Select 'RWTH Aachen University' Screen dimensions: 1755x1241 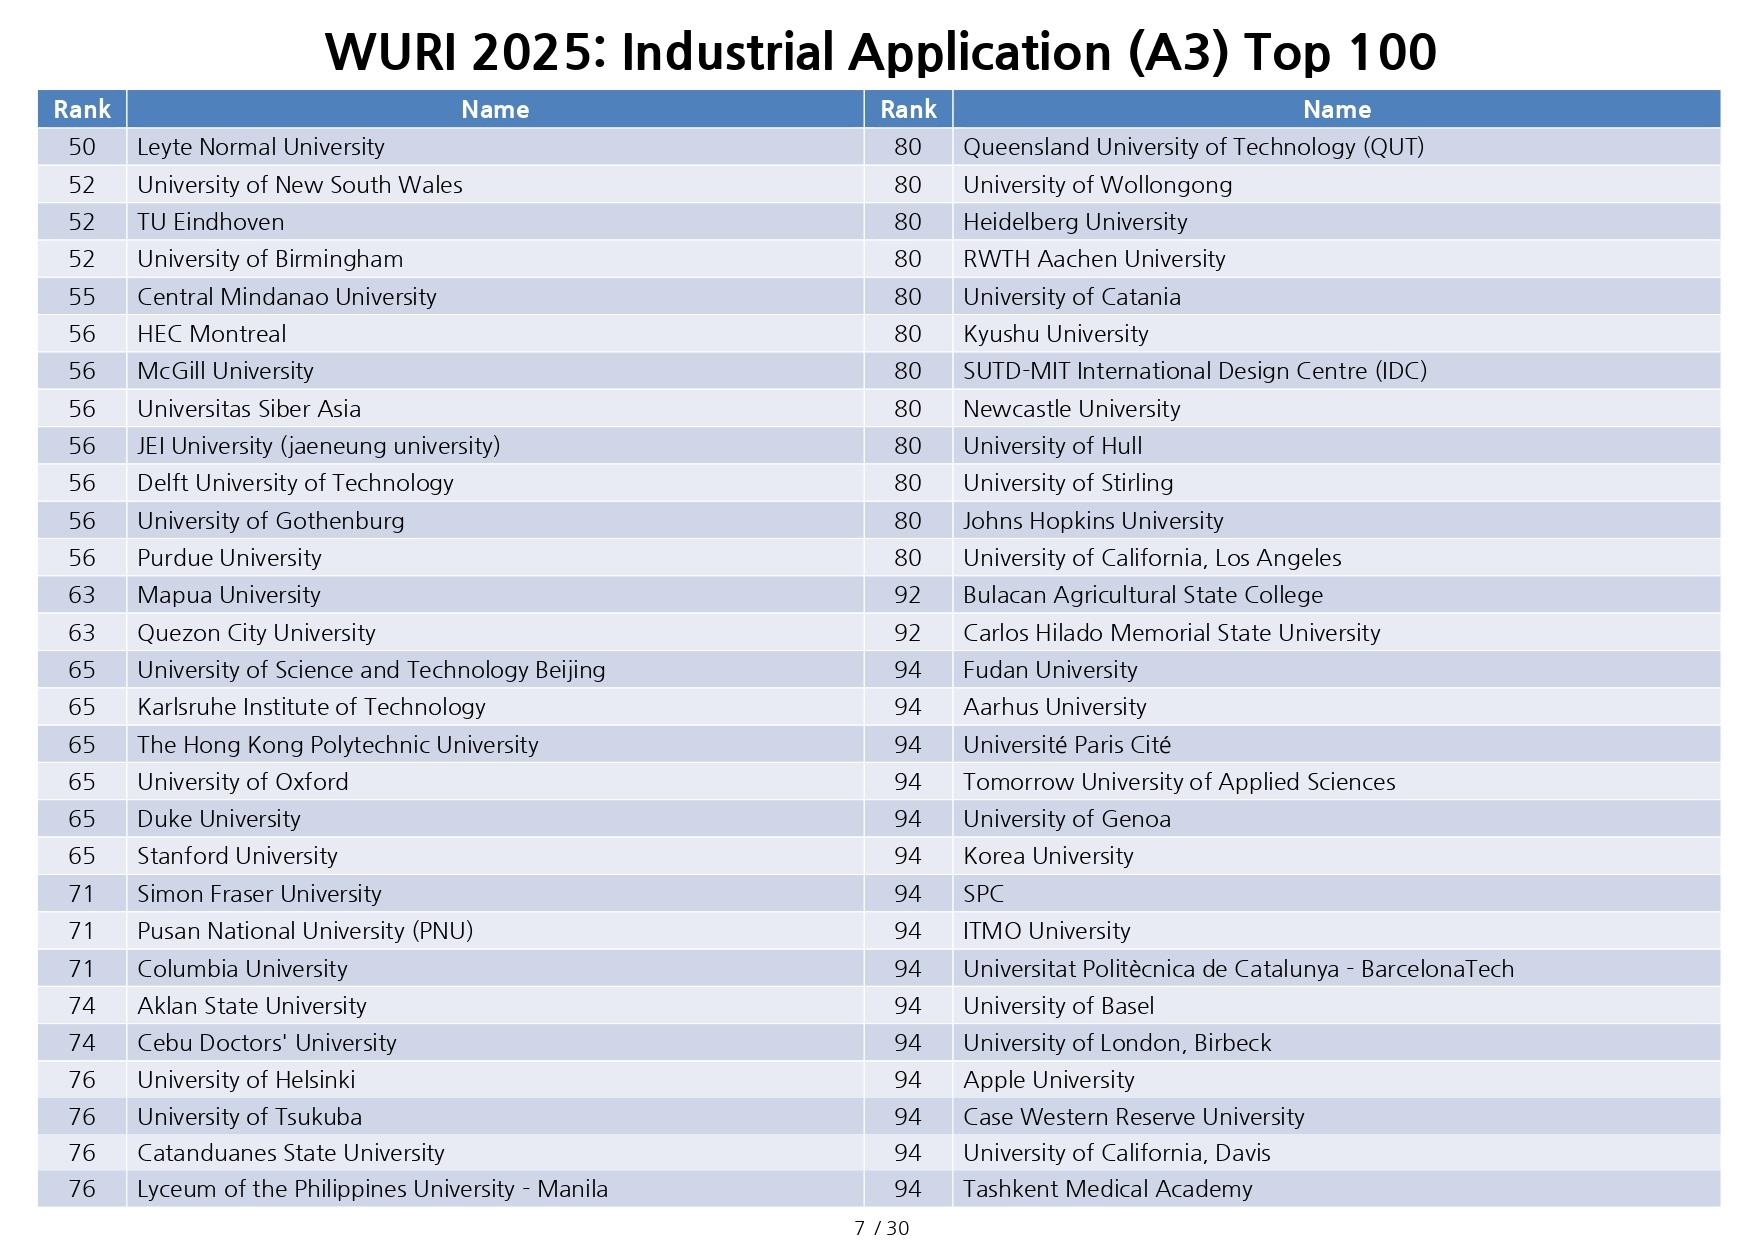click(1094, 259)
